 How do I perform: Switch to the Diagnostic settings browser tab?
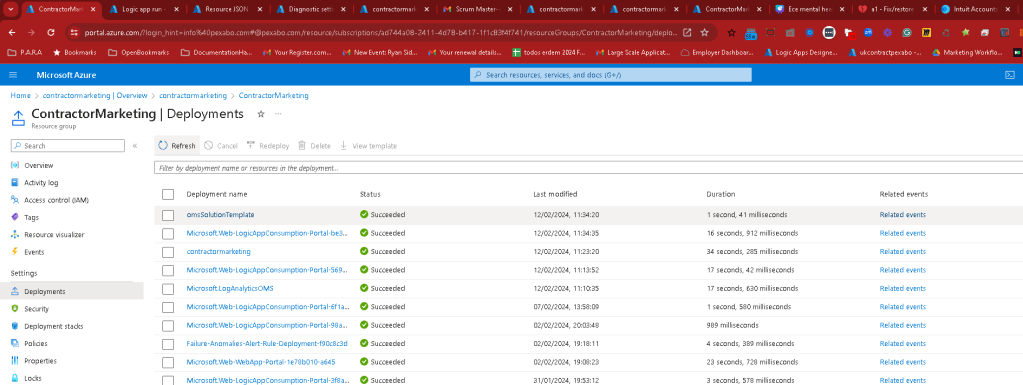click(311, 10)
